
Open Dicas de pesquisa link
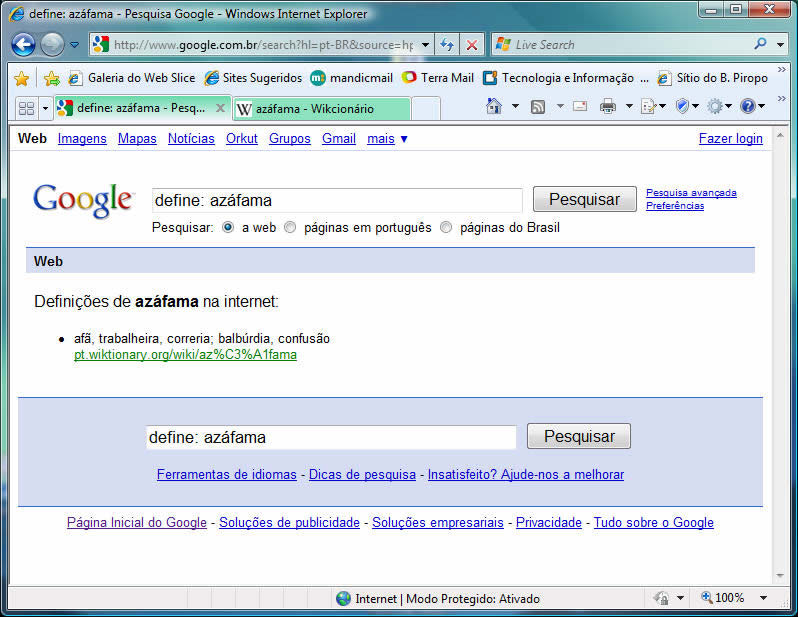click(362, 474)
